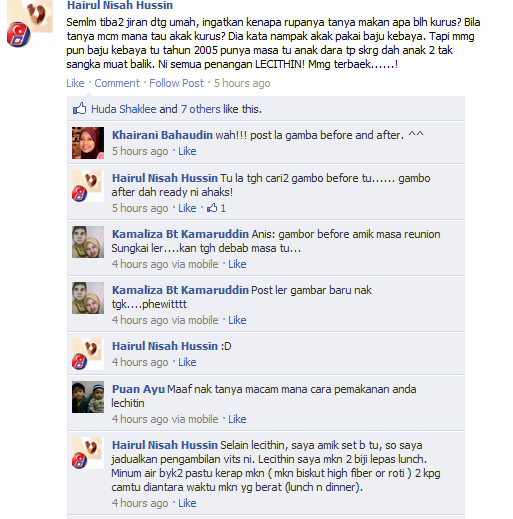Like Puan Ayu's lechitin question comment

point(237,419)
